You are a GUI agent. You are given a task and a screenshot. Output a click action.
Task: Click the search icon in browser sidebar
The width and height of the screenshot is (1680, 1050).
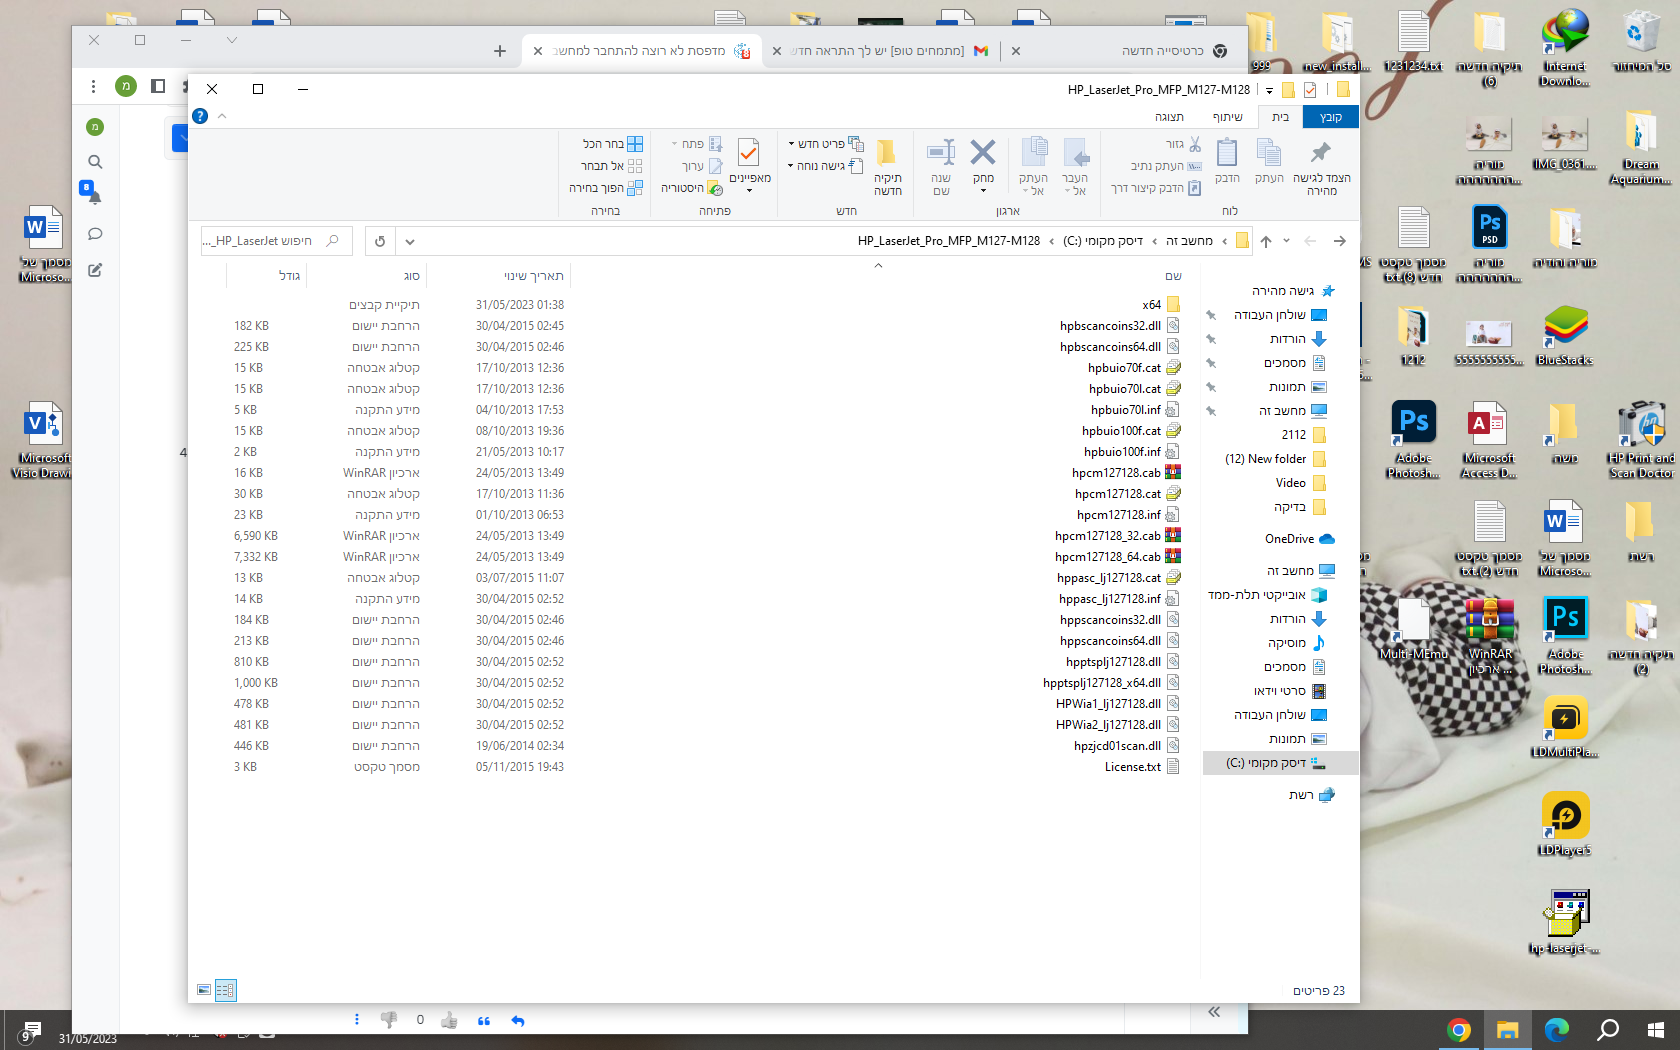95,162
